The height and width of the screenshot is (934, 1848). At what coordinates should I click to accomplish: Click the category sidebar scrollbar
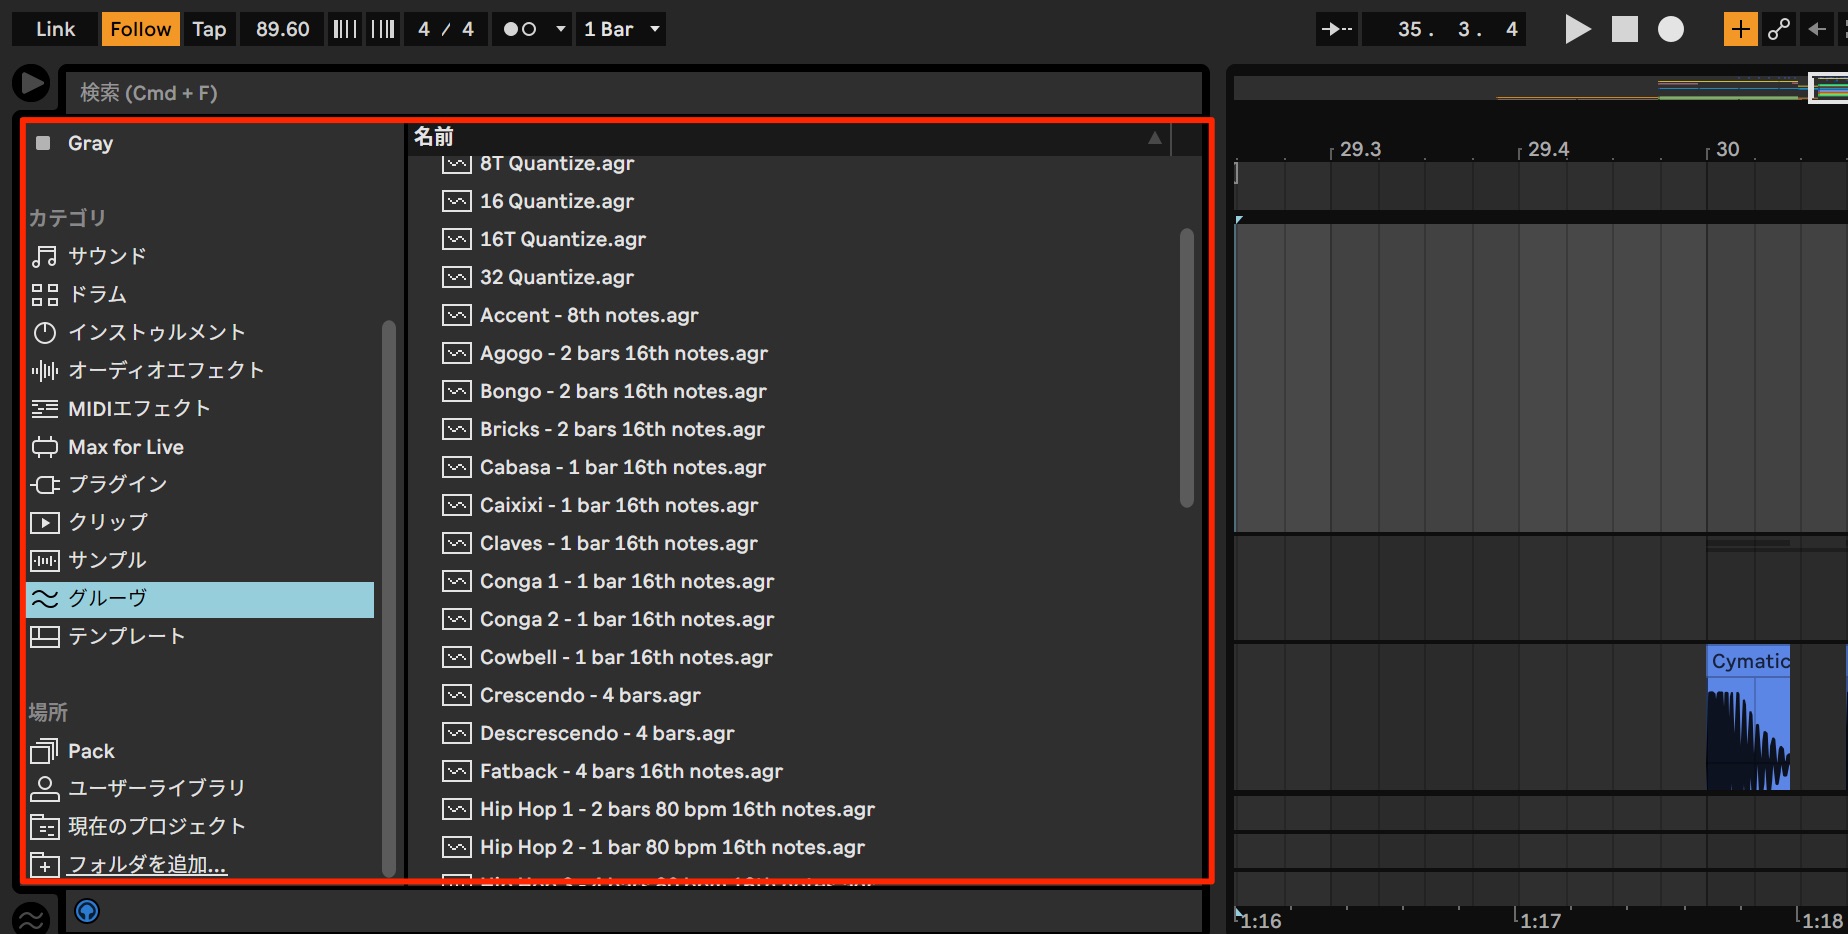pyautogui.click(x=389, y=598)
